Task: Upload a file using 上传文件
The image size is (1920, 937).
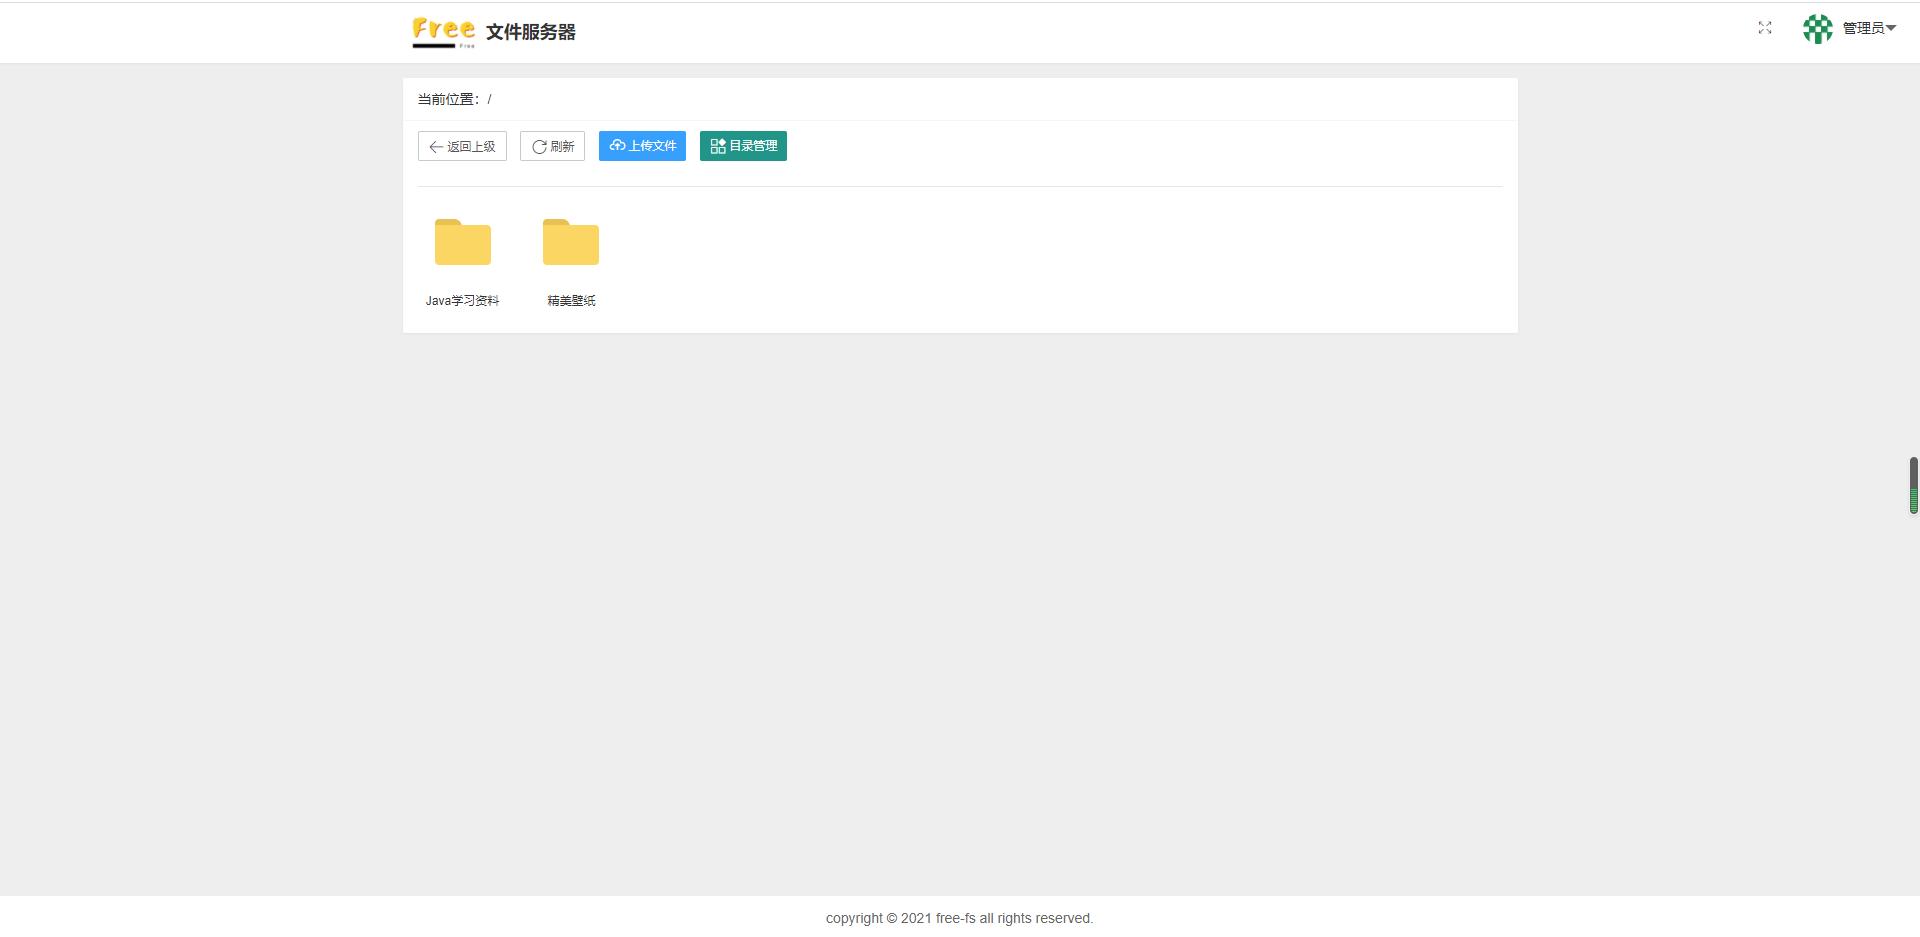Action: [x=642, y=146]
